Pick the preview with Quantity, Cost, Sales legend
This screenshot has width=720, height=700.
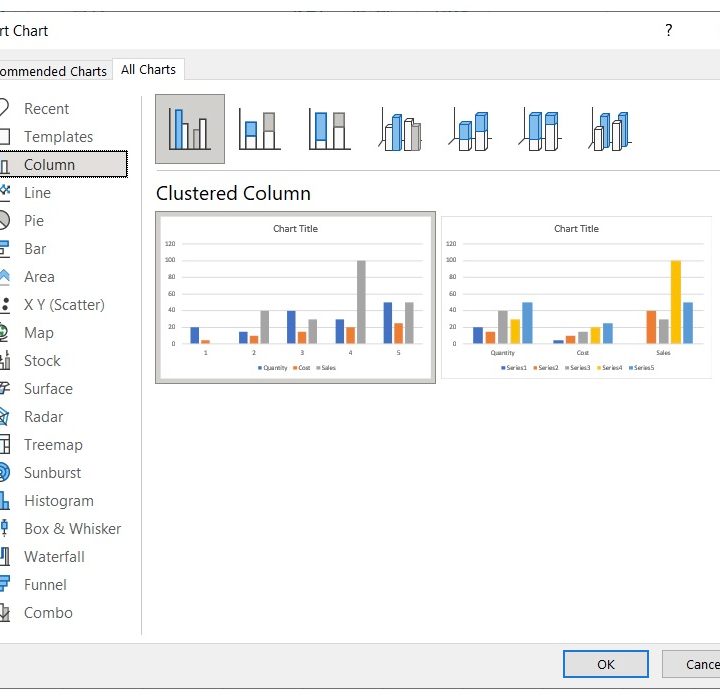point(295,297)
